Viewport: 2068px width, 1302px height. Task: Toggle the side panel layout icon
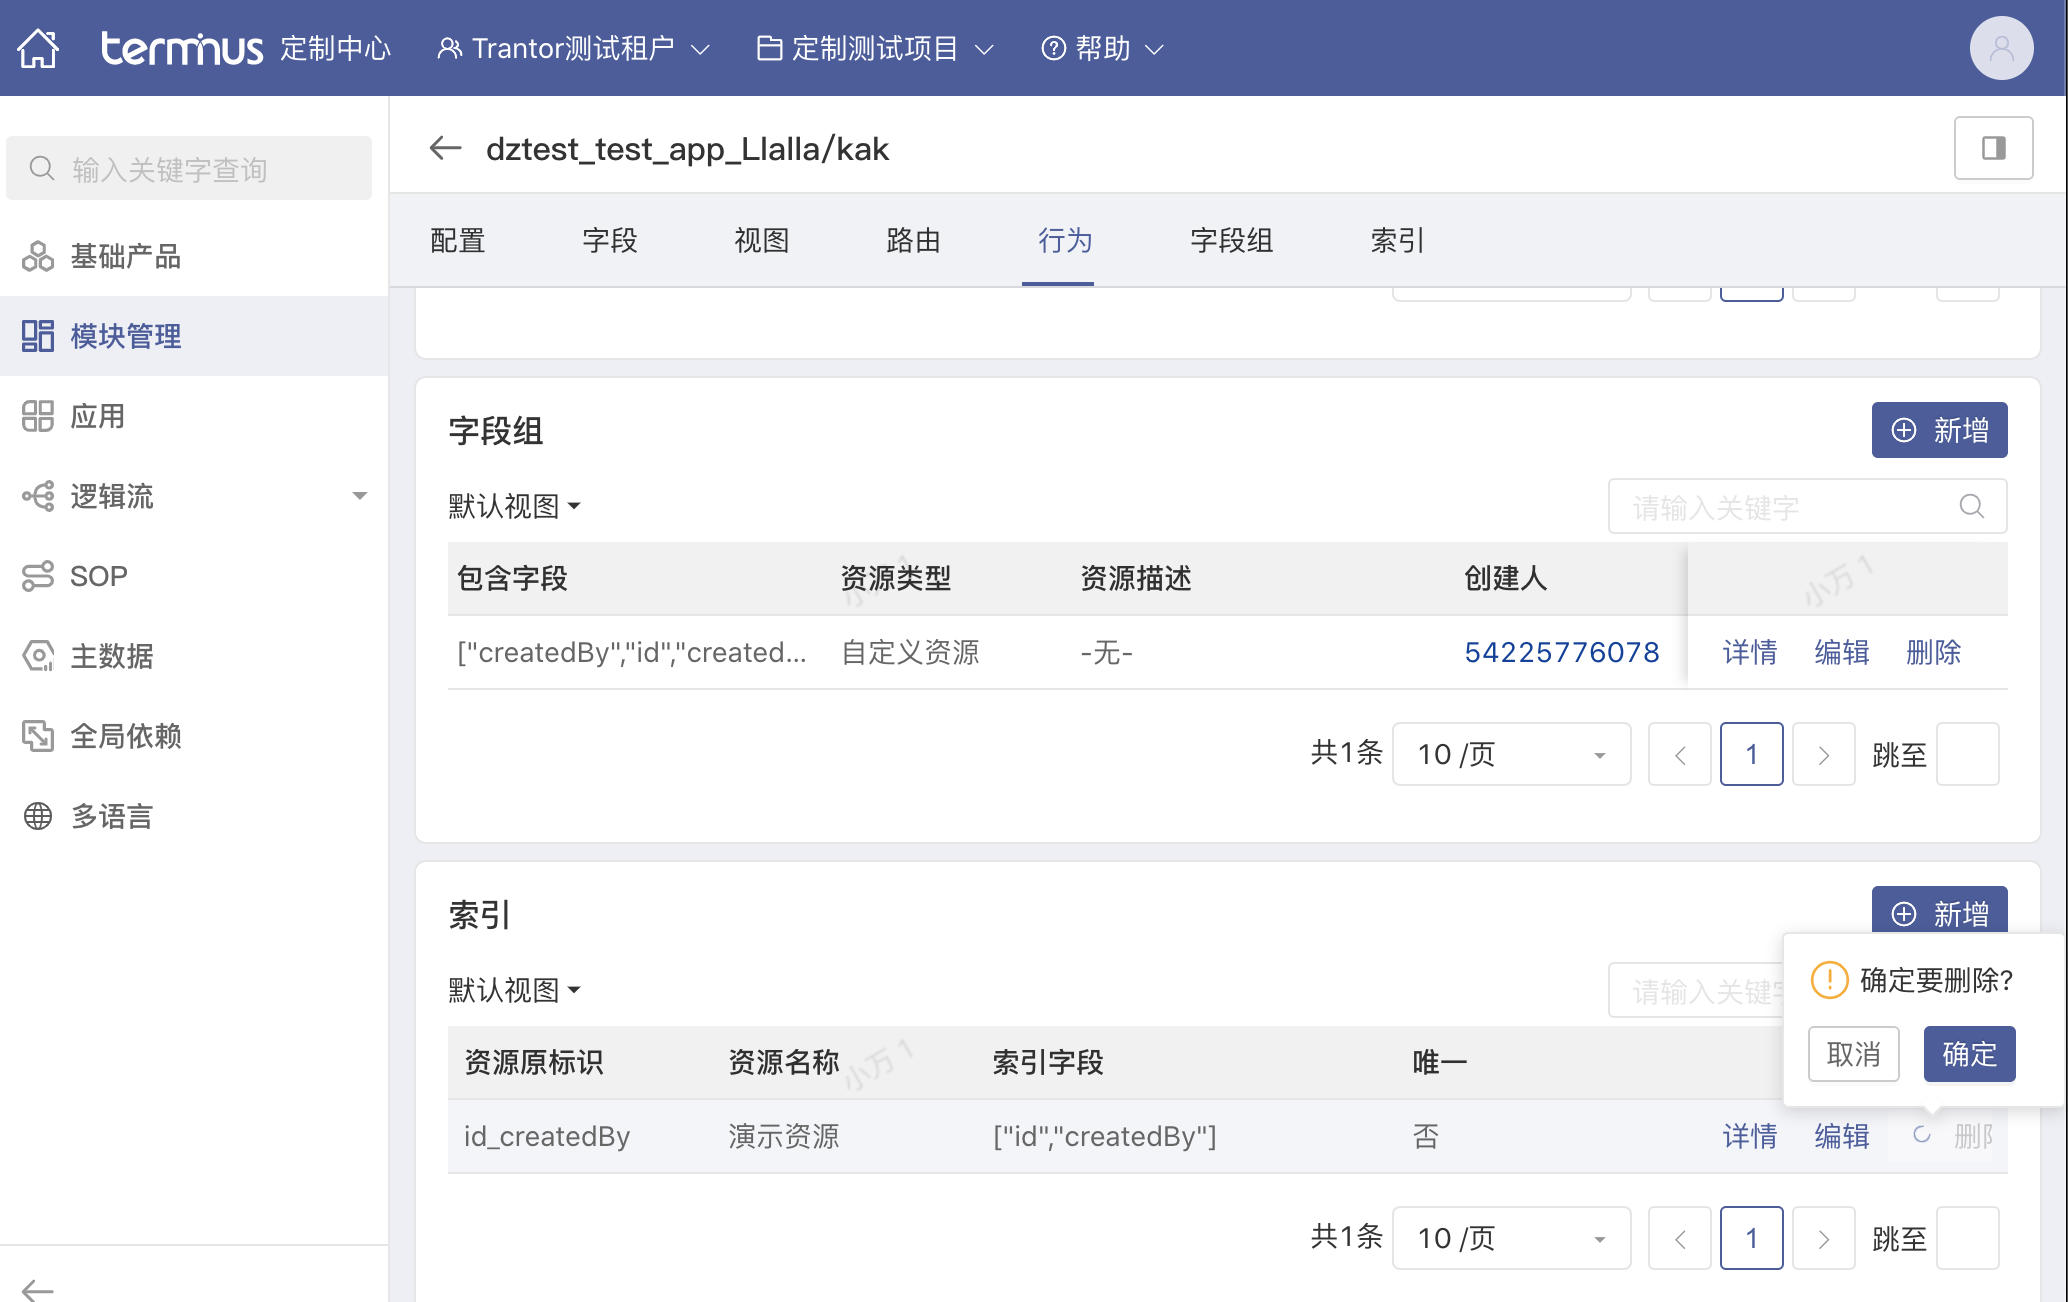(1993, 148)
